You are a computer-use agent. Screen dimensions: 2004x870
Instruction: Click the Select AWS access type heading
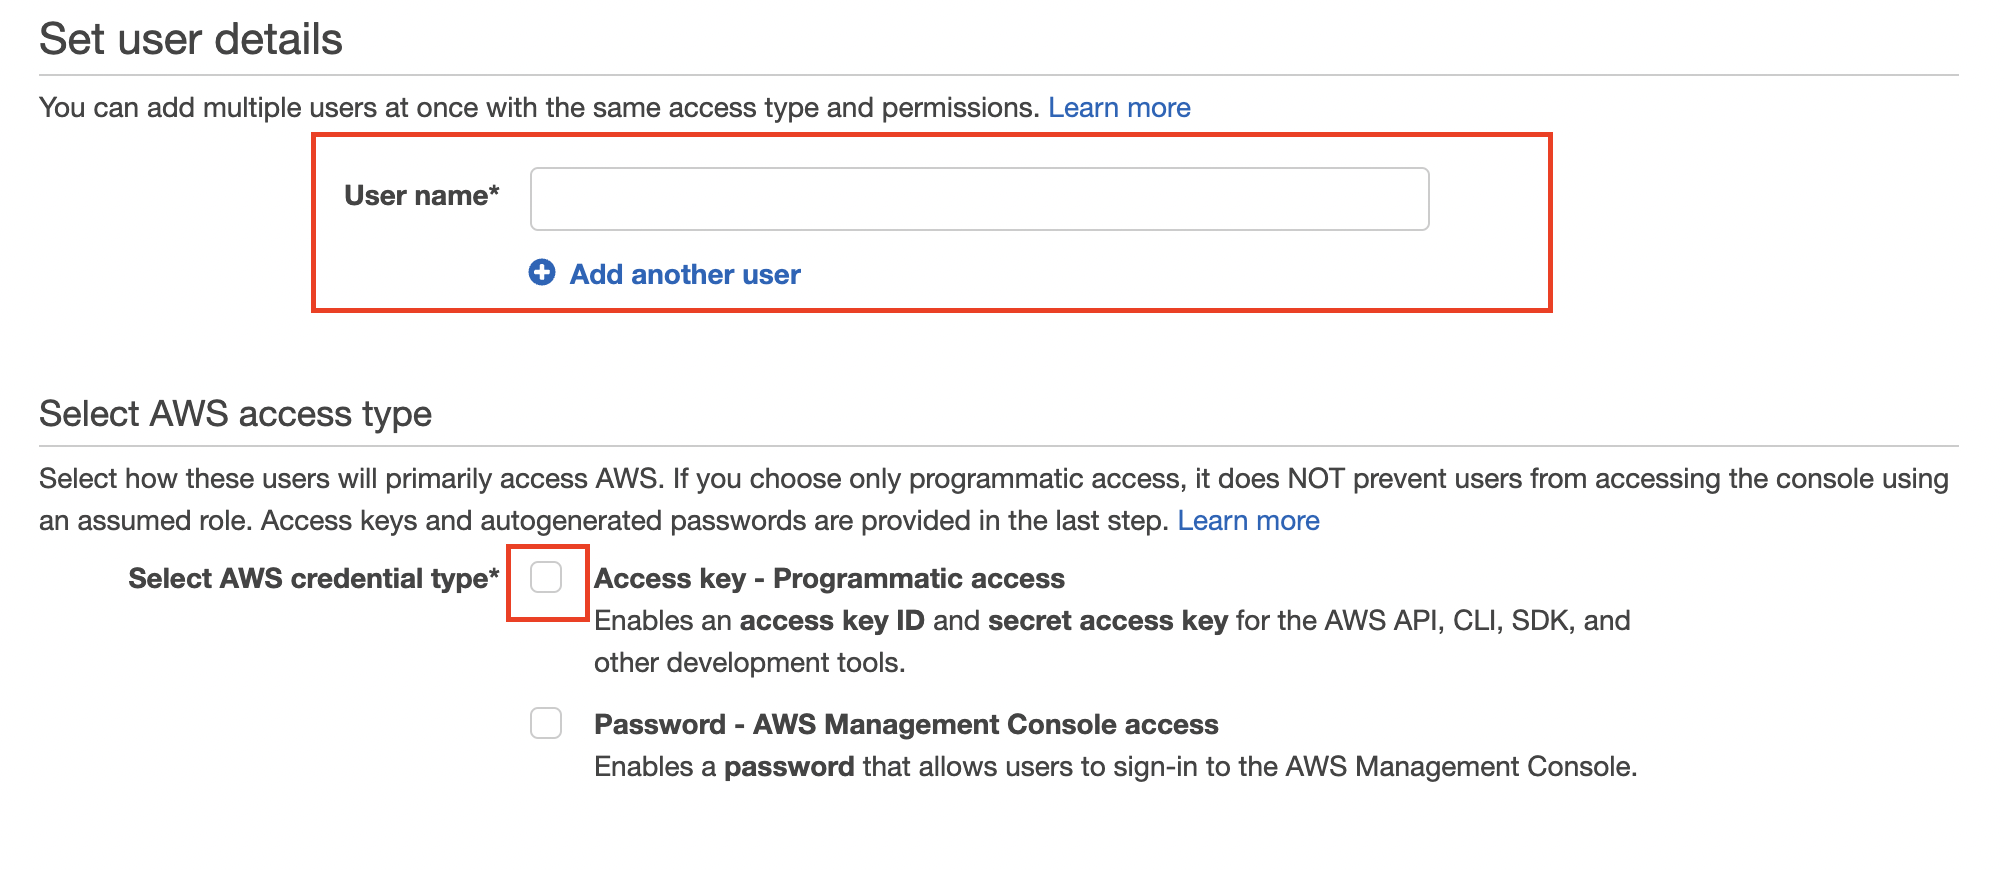click(235, 413)
